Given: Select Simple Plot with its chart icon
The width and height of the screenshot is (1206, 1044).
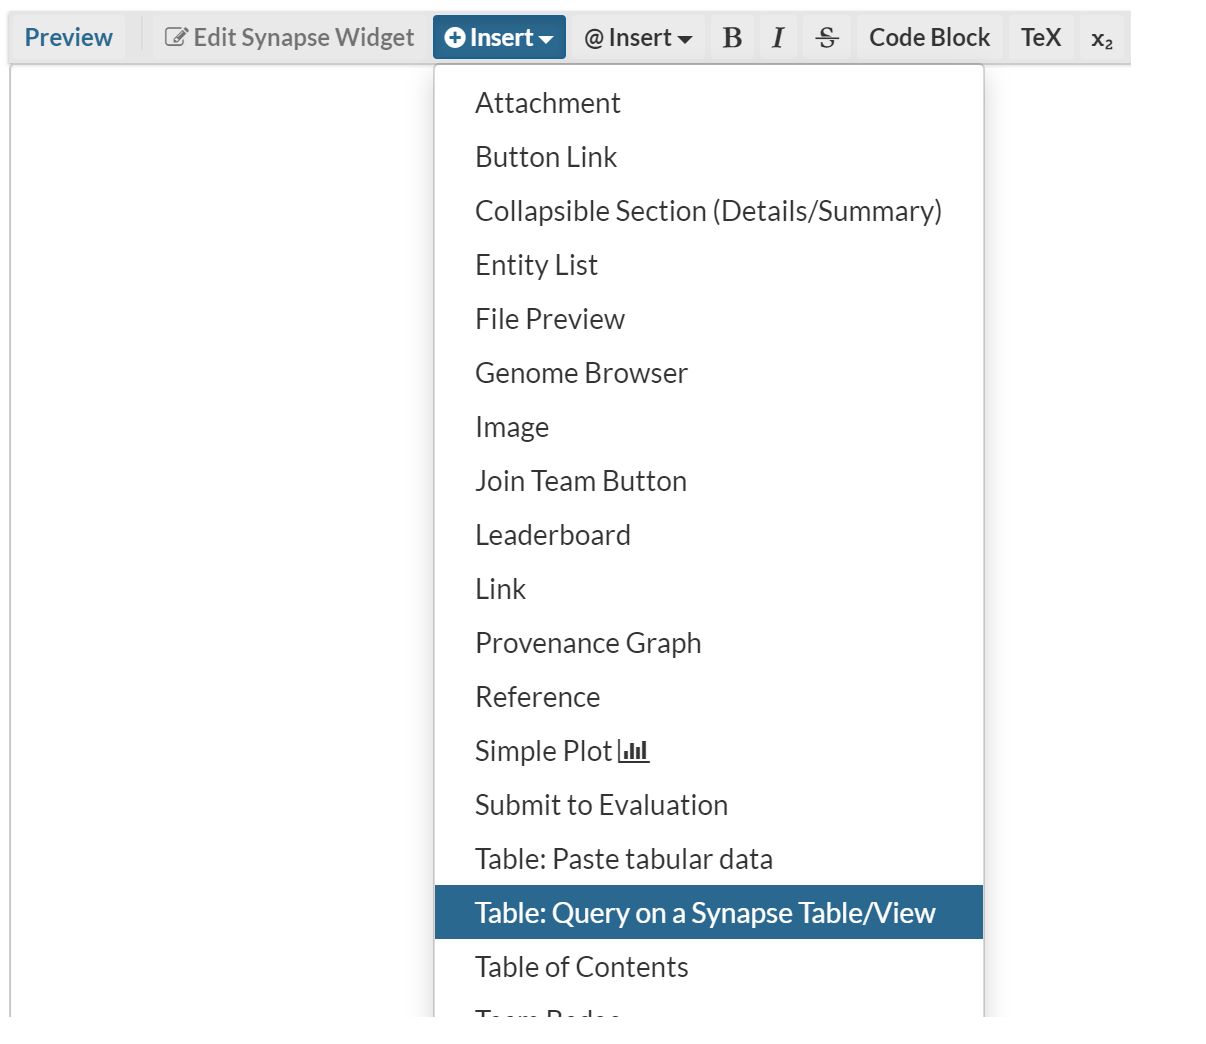Looking at the screenshot, I should pyautogui.click(x=562, y=751).
